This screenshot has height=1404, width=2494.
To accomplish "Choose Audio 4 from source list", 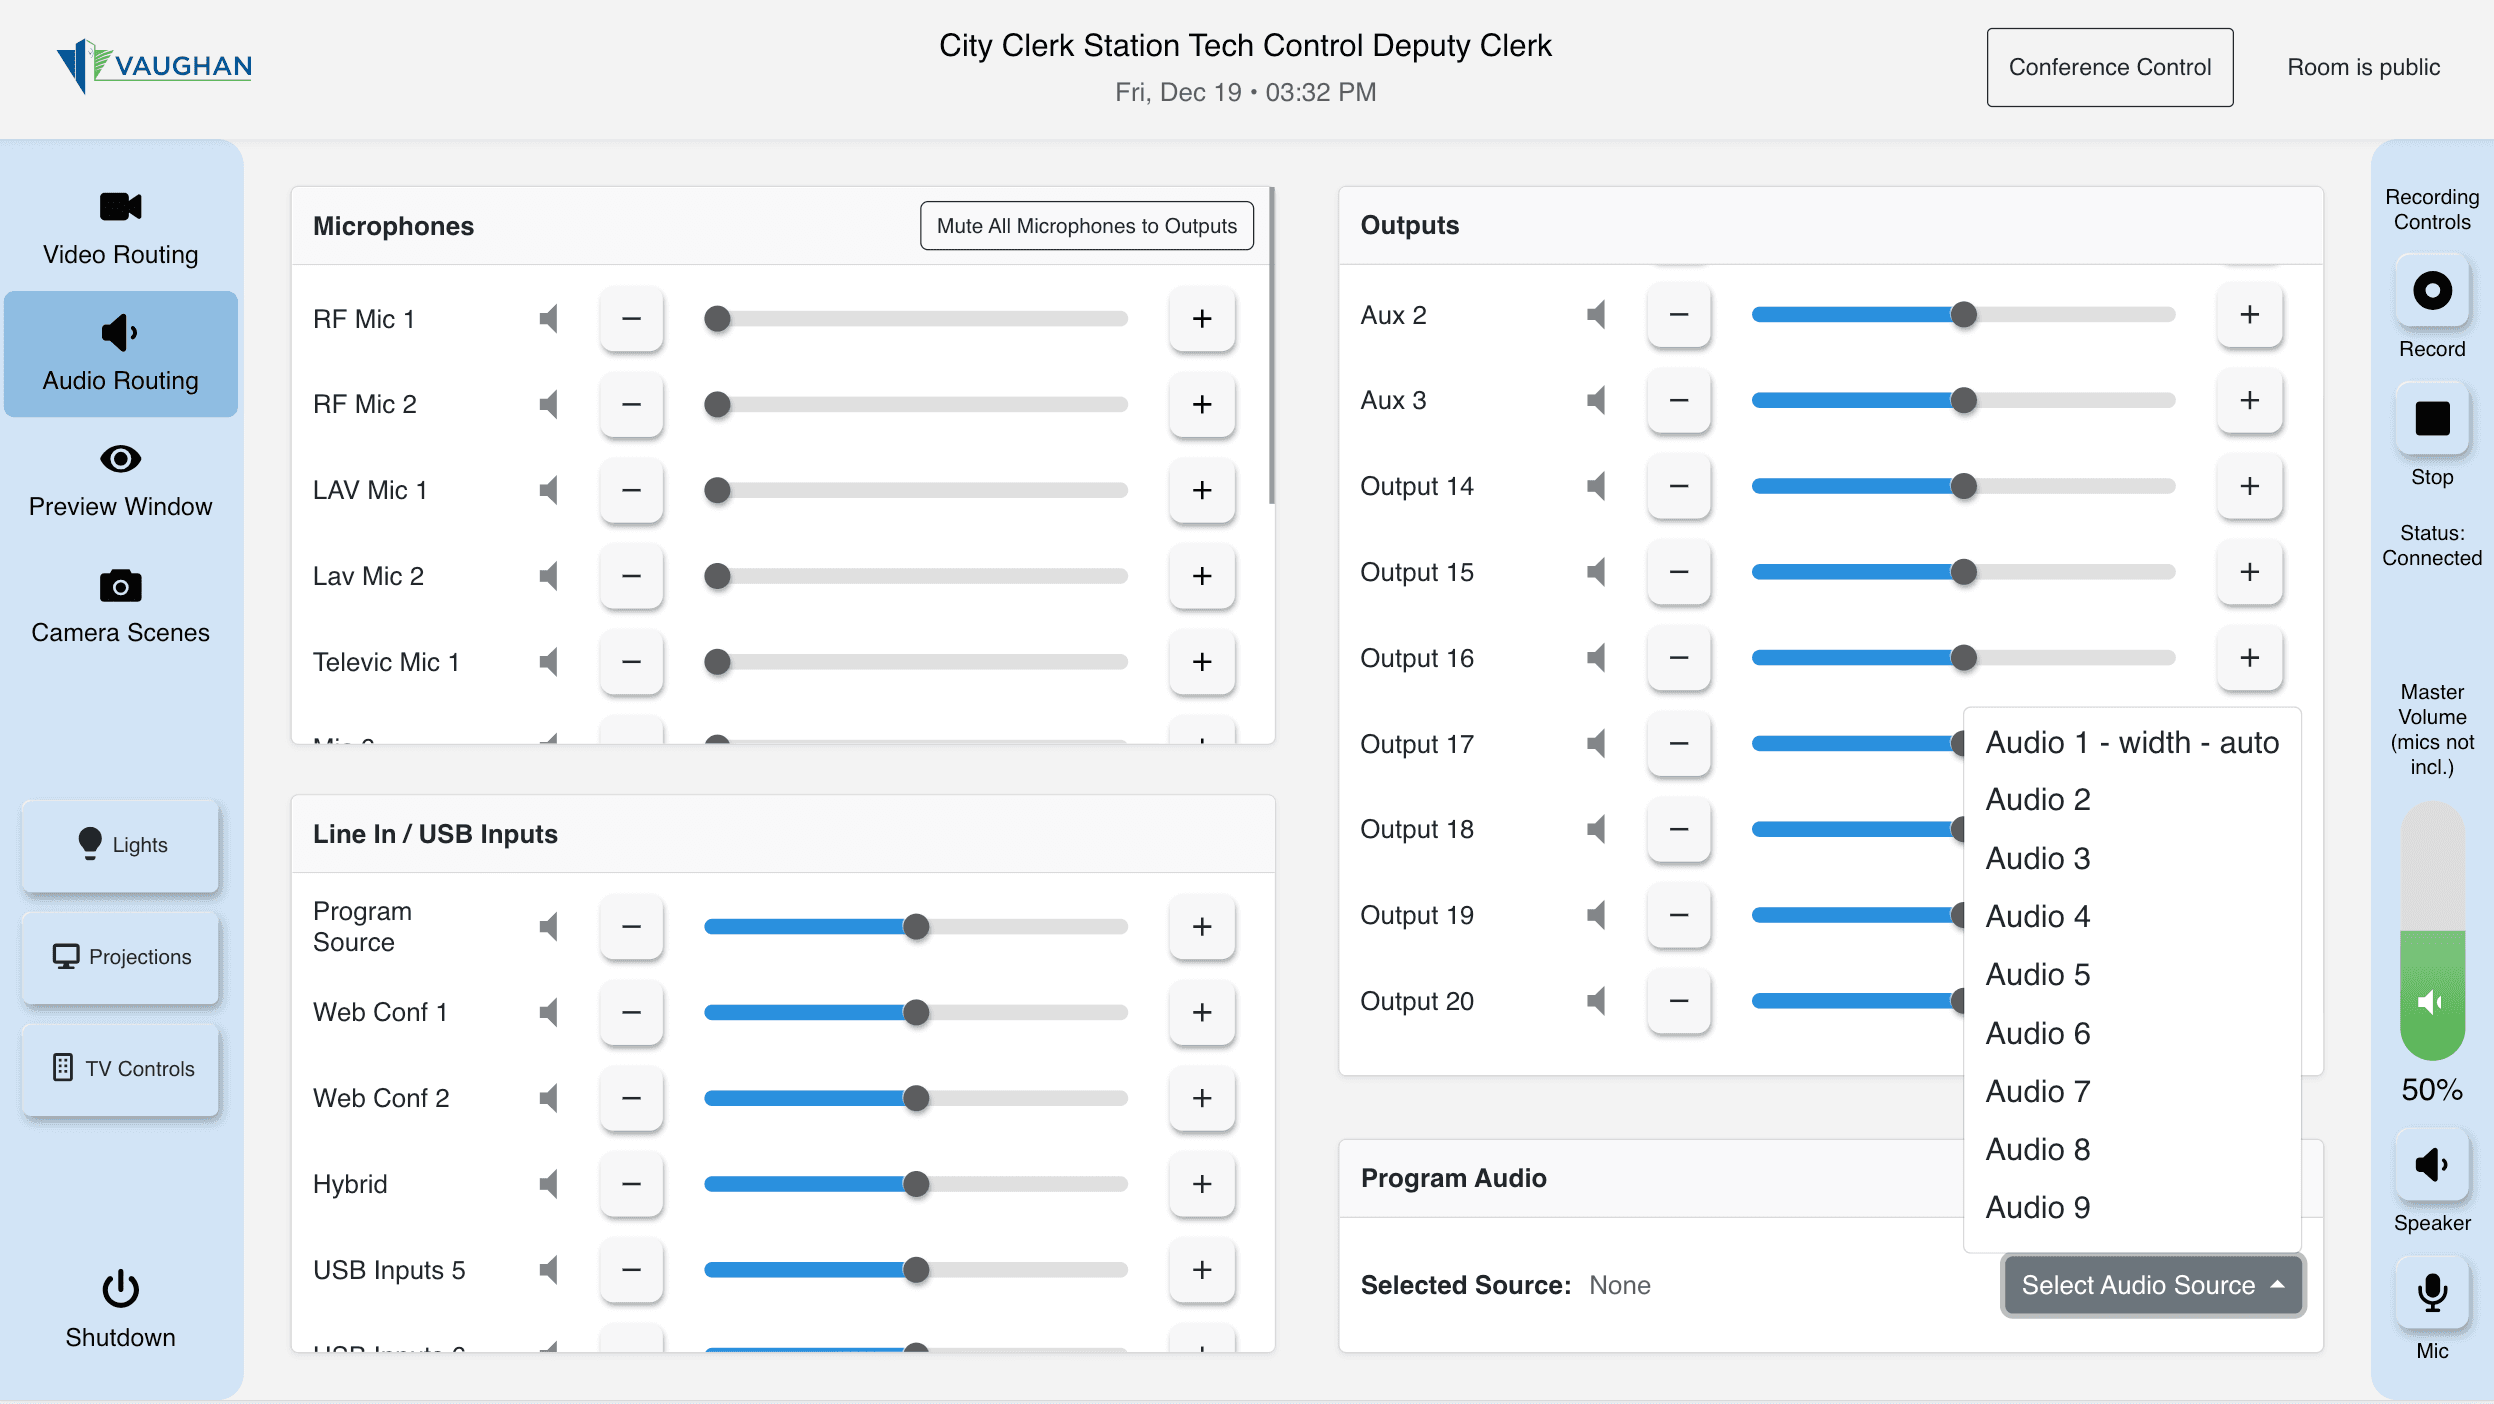I will pos(2037,916).
